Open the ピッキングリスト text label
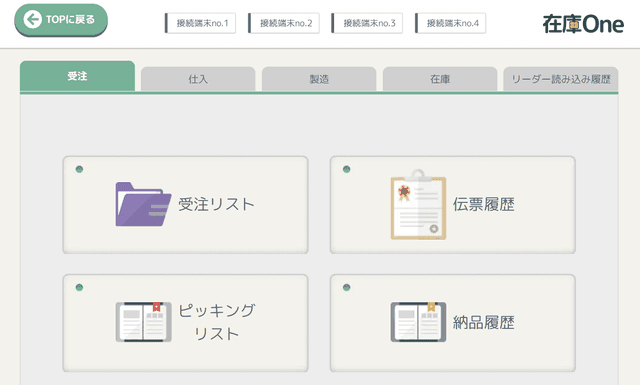Viewport: 640px width, 385px height. tap(216, 322)
